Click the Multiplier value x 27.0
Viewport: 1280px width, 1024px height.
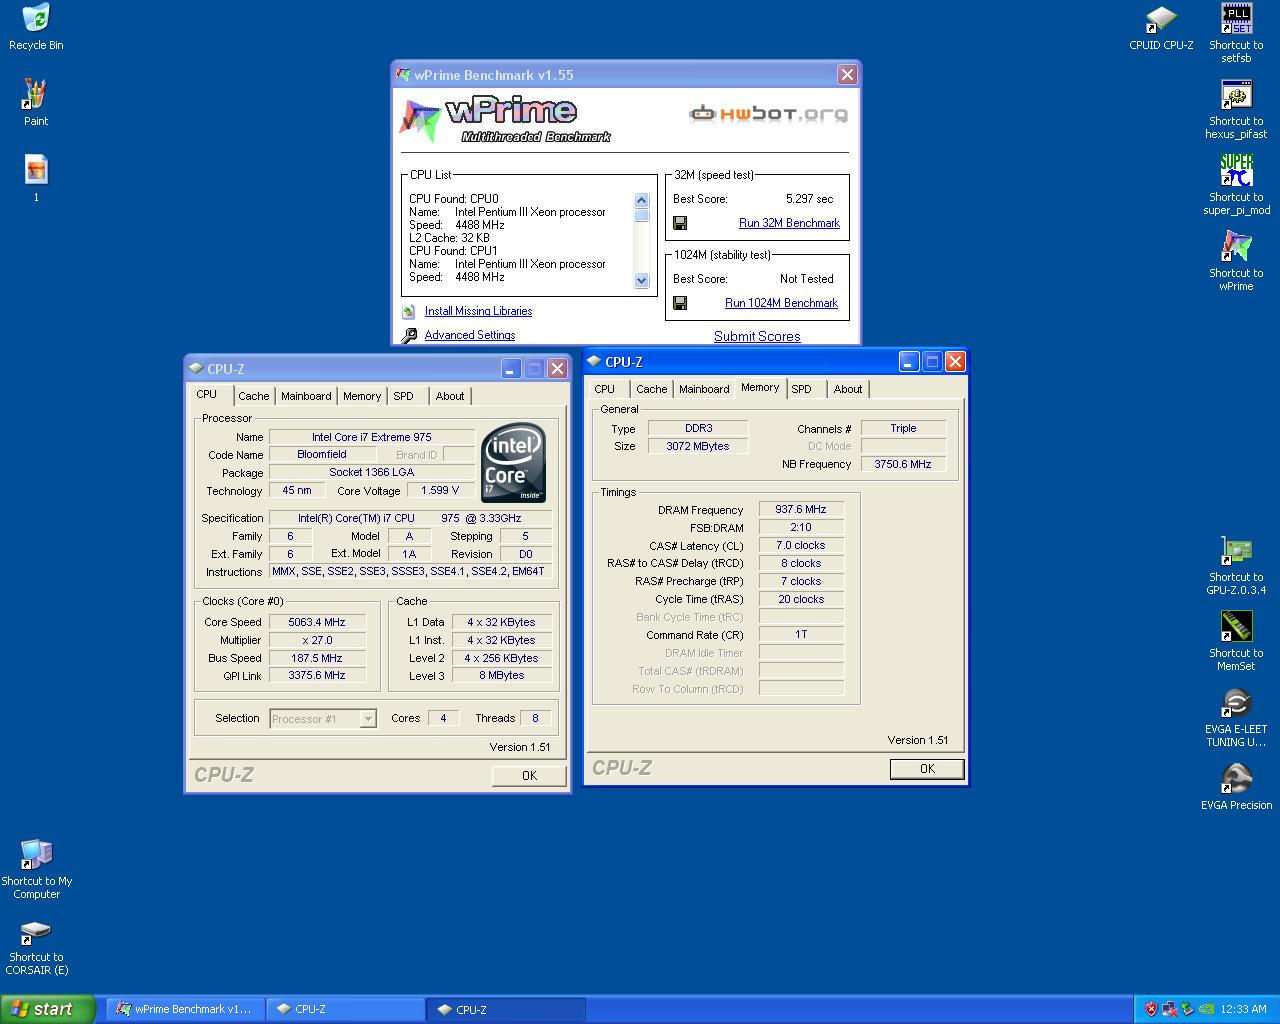pyautogui.click(x=317, y=640)
